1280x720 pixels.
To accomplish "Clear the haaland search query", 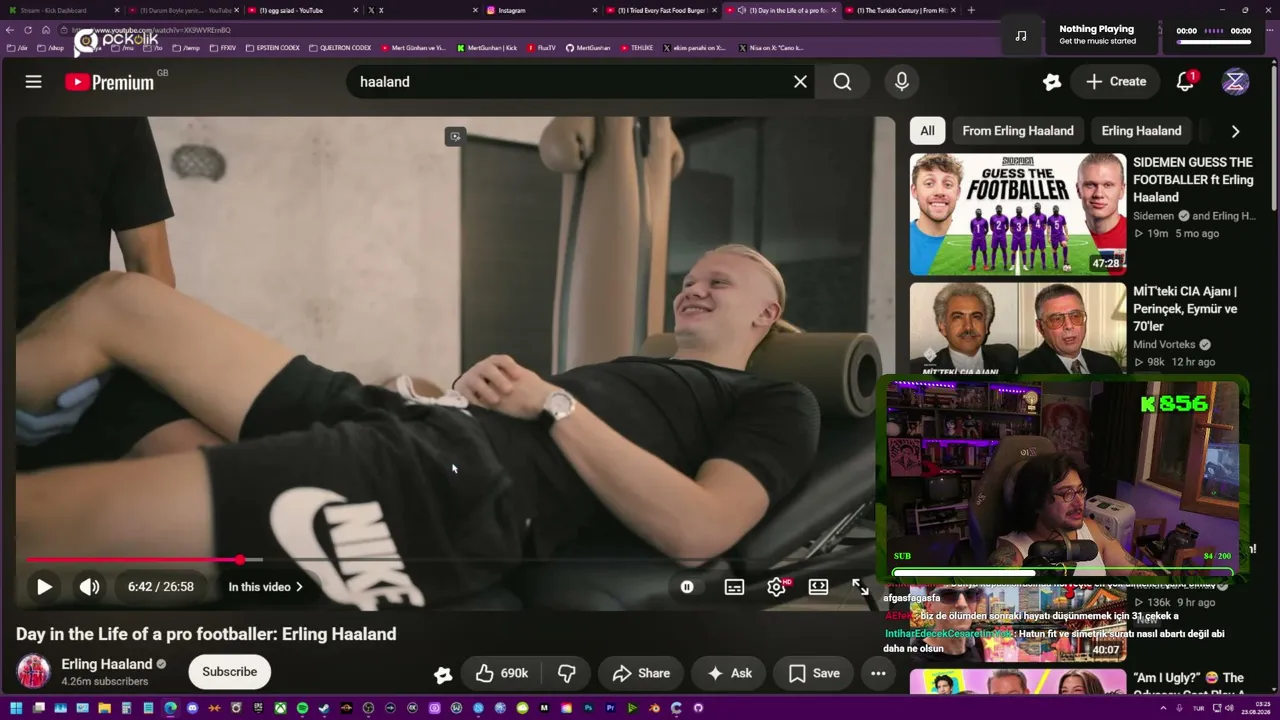I will pyautogui.click(x=800, y=82).
